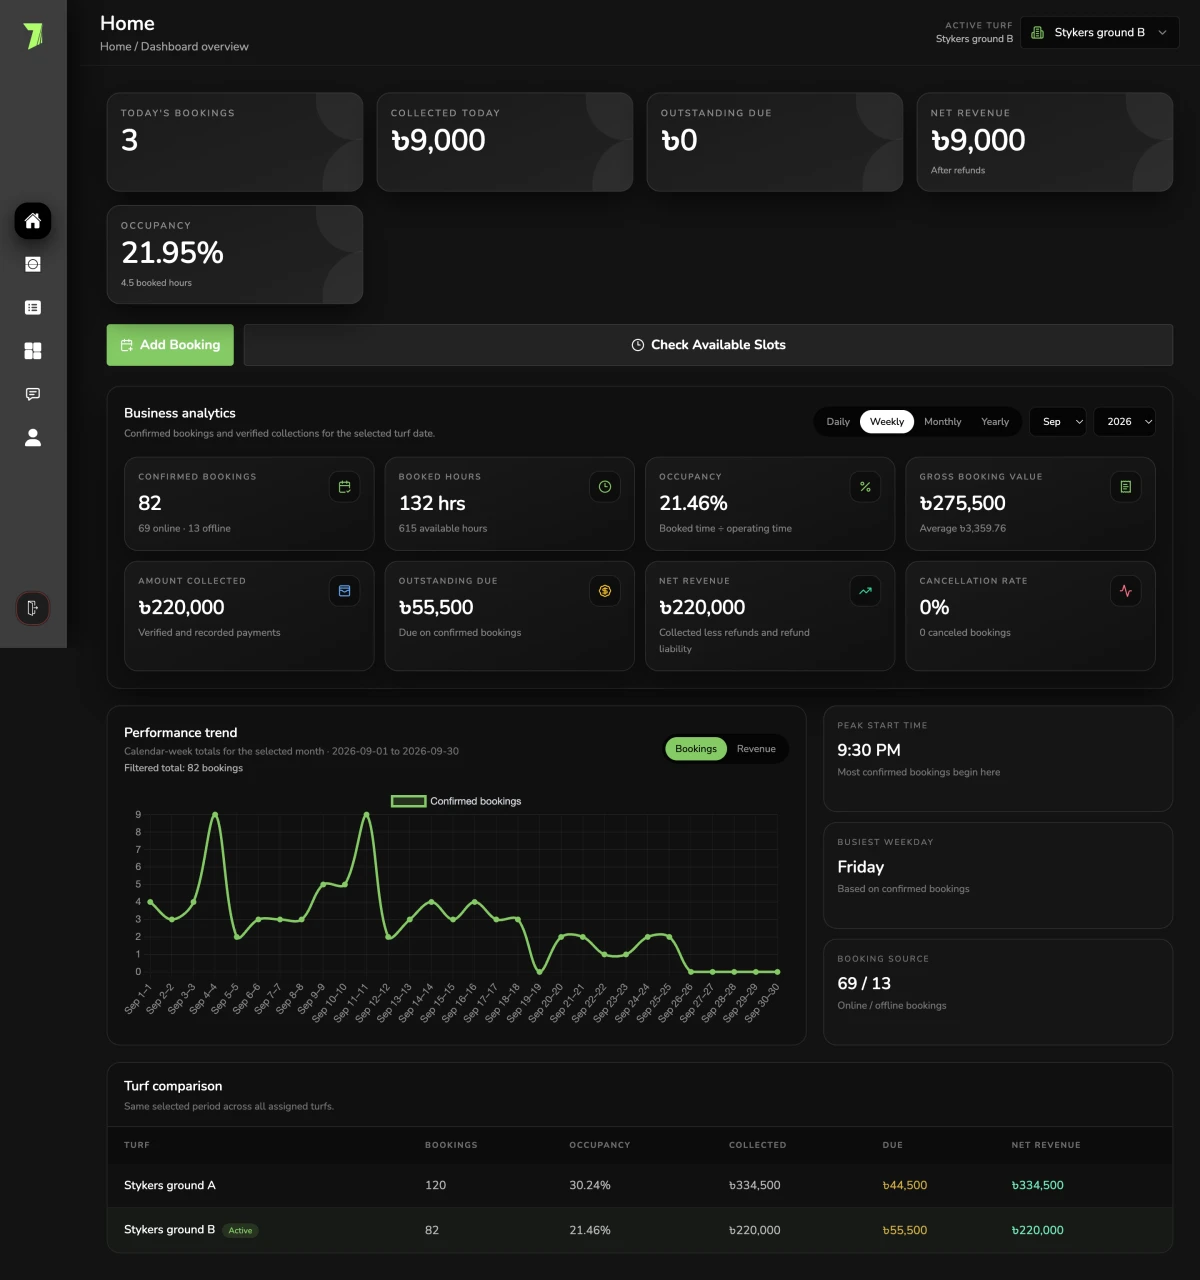Screen dimensions: 1200x1280
Task: Click the Bookings column header in Turf comparison
Action: point(451,1145)
